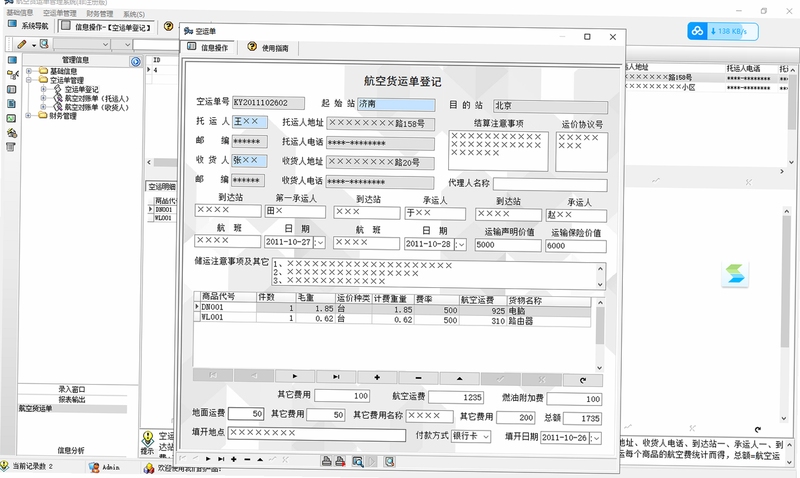Screen dimensions: 800x478
Task: Click next-record arrow in bottom form toolbar
Action: coord(208,459)
